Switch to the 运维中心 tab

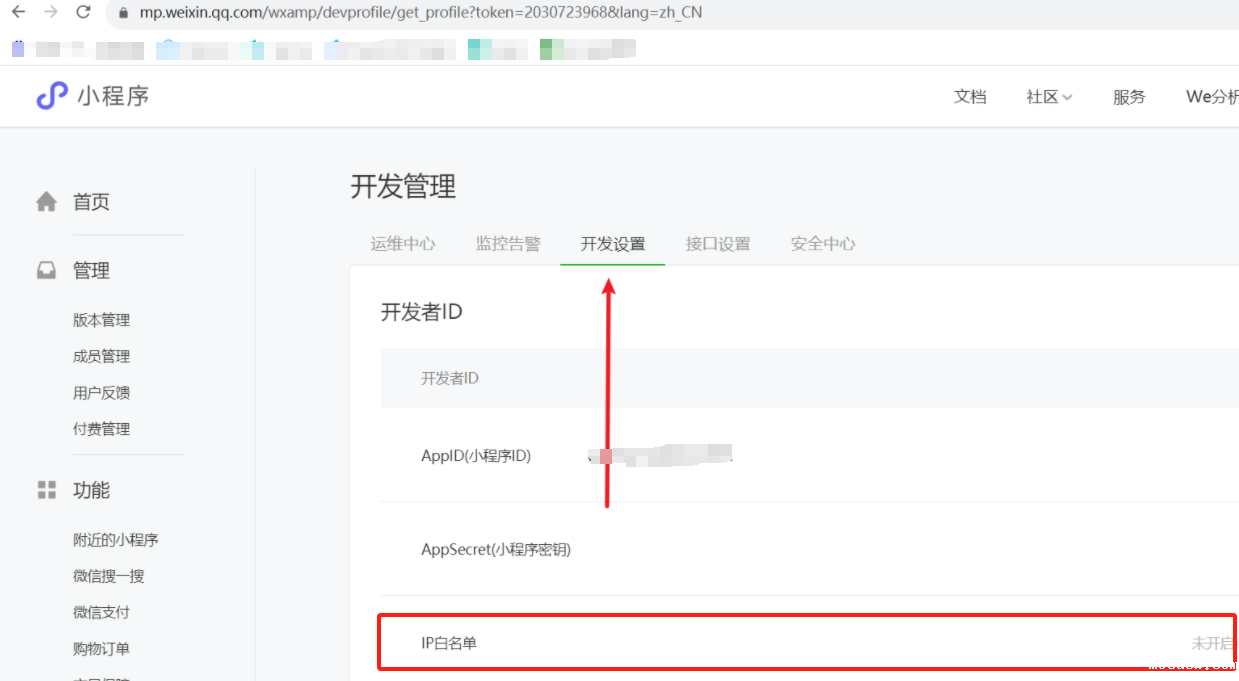pos(403,244)
